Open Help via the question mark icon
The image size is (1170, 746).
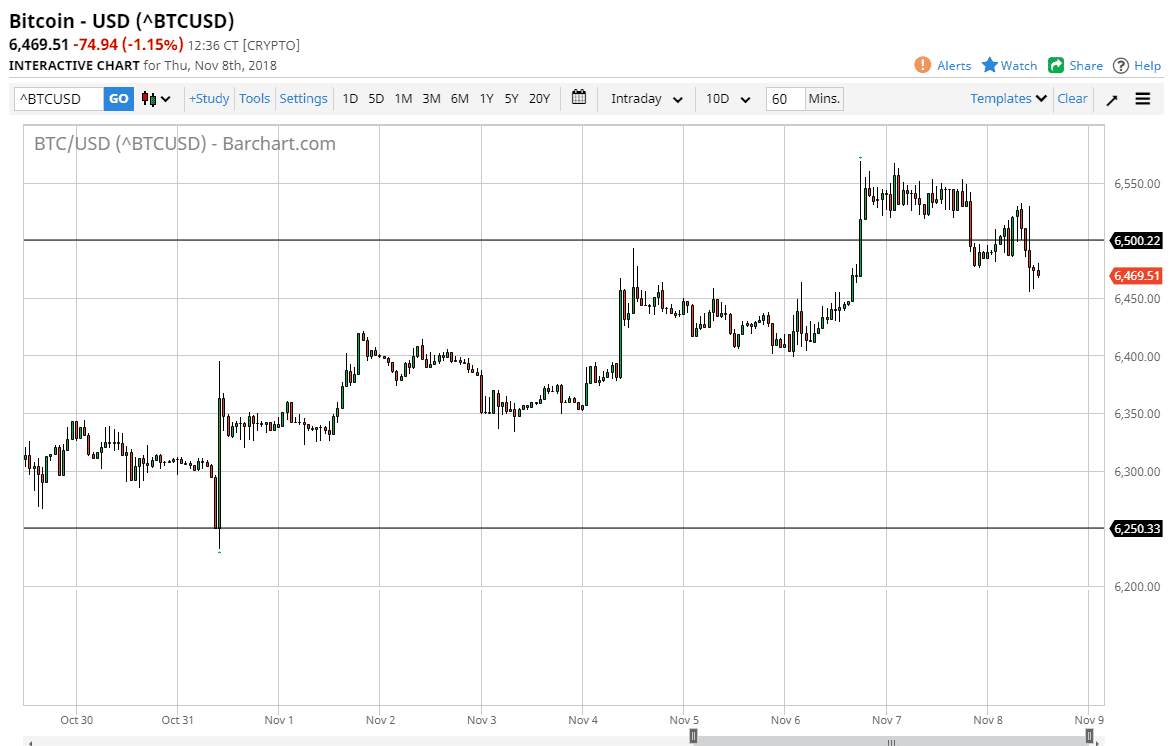(x=1124, y=65)
